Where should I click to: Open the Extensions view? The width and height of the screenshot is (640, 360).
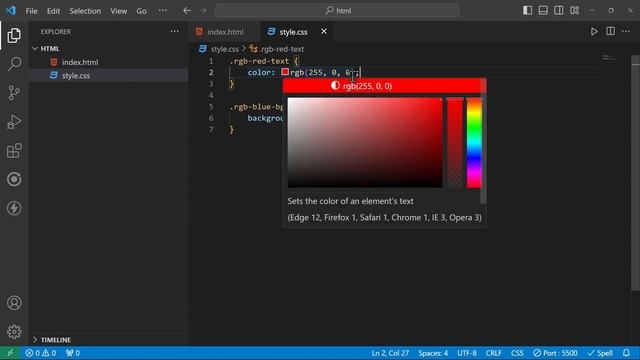(14, 151)
